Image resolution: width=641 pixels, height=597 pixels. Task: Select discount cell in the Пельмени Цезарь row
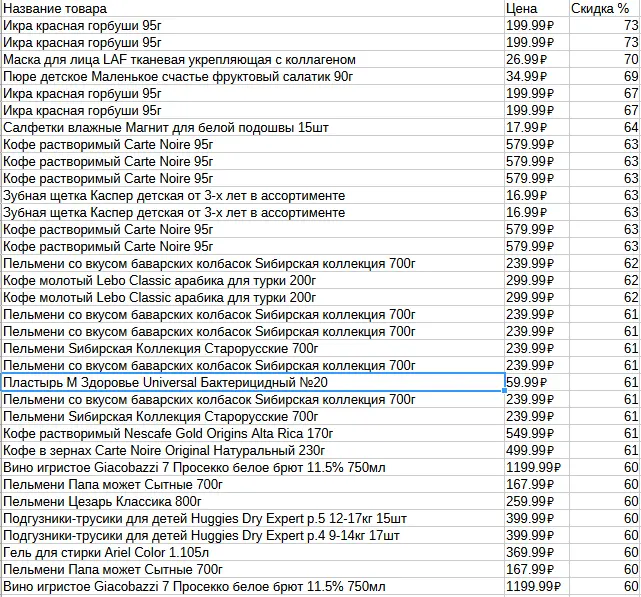coord(605,501)
